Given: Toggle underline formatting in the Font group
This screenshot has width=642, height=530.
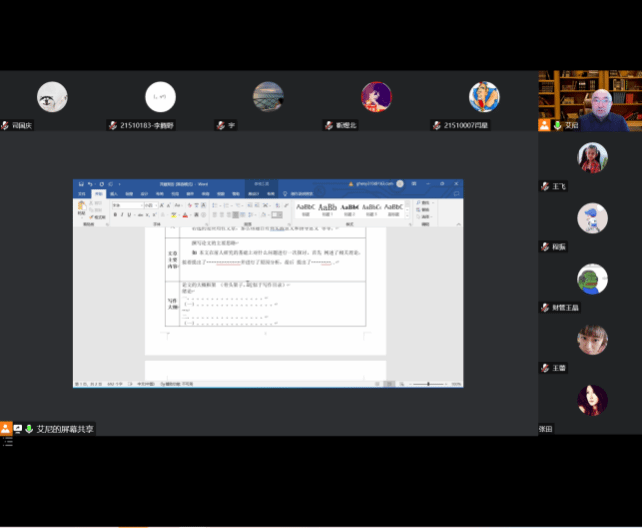Looking at the screenshot, I should 130,214.
